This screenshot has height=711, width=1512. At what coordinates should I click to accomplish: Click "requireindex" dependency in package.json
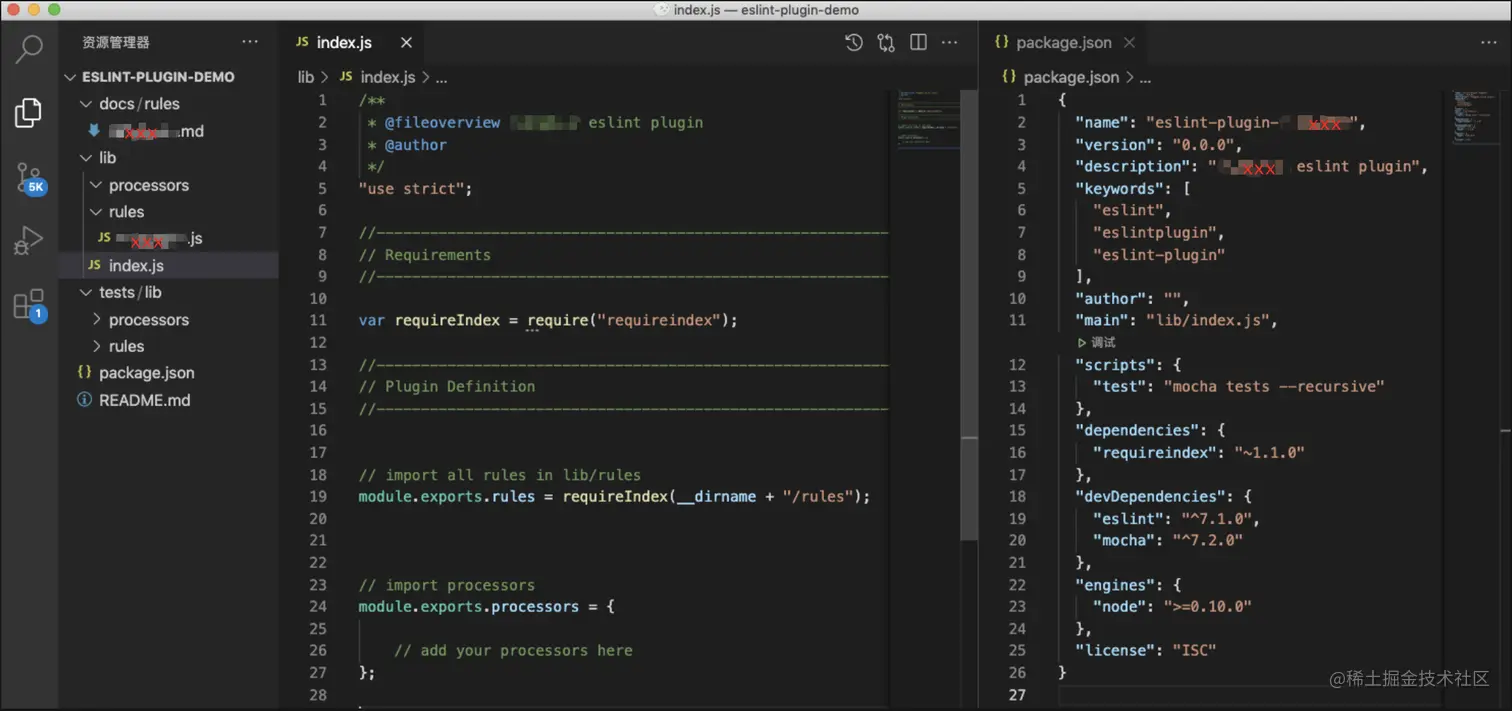(x=1155, y=452)
